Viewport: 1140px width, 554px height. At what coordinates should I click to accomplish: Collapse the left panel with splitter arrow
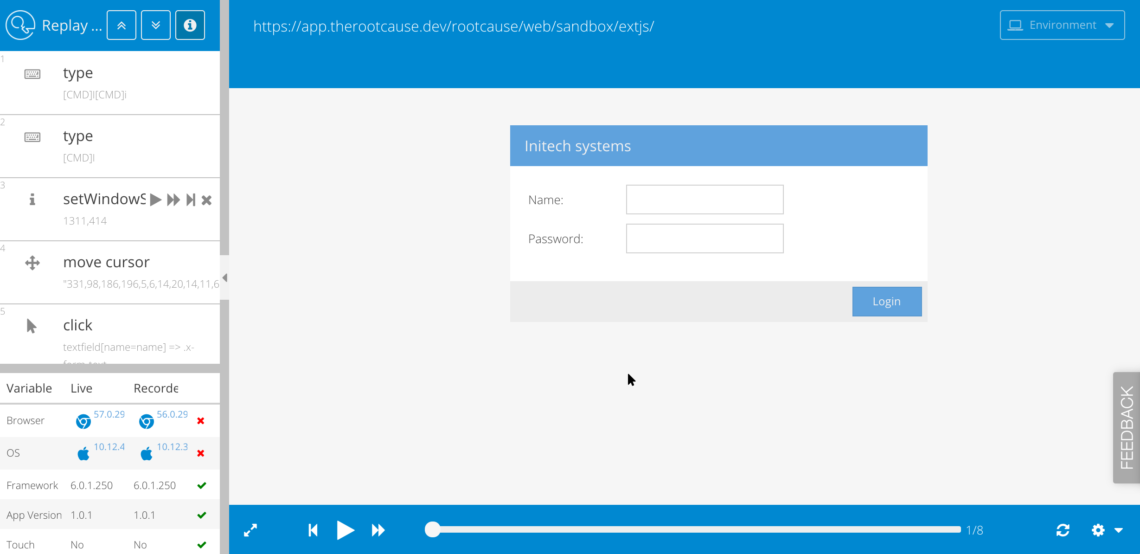(224, 277)
